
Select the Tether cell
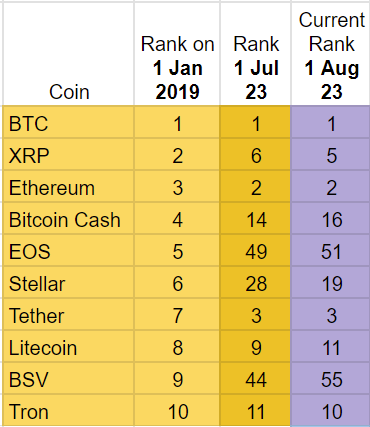pyautogui.click(x=69, y=314)
